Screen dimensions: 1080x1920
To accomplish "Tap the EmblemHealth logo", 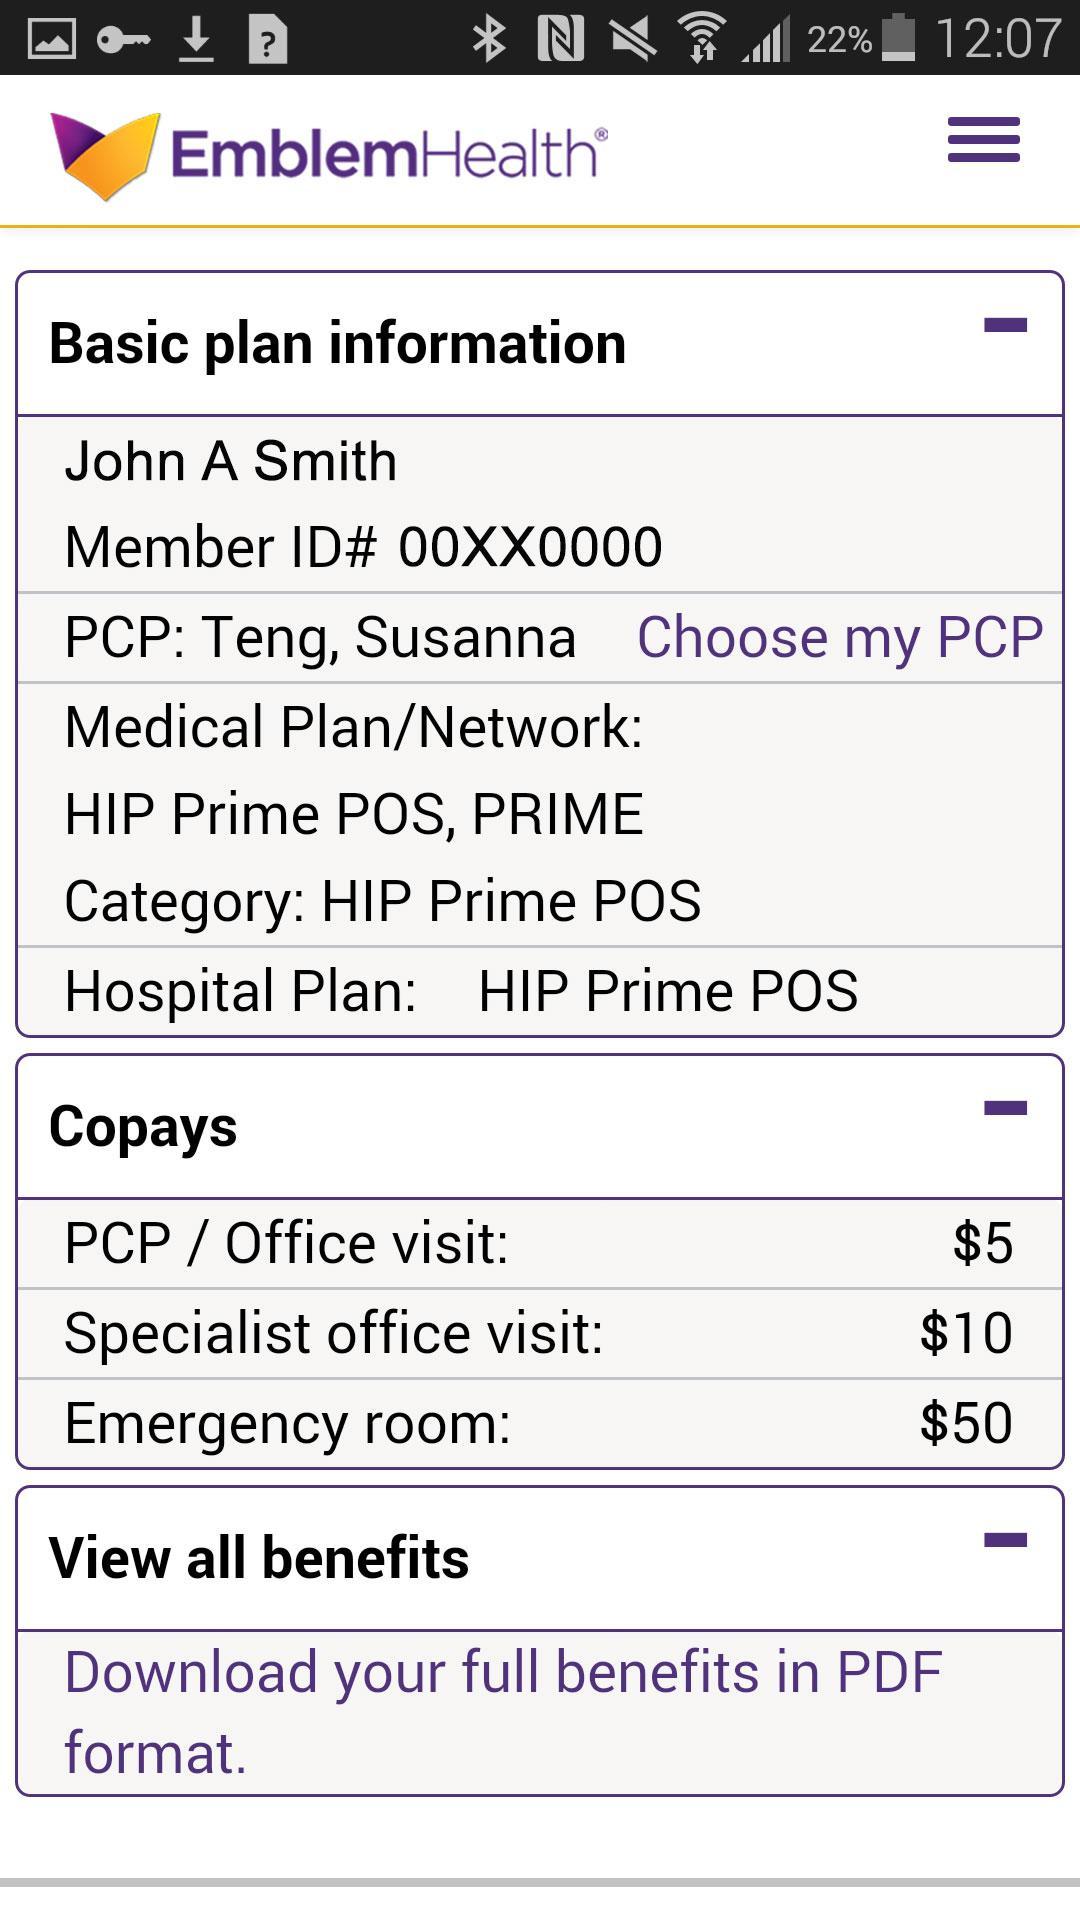I will [330, 154].
